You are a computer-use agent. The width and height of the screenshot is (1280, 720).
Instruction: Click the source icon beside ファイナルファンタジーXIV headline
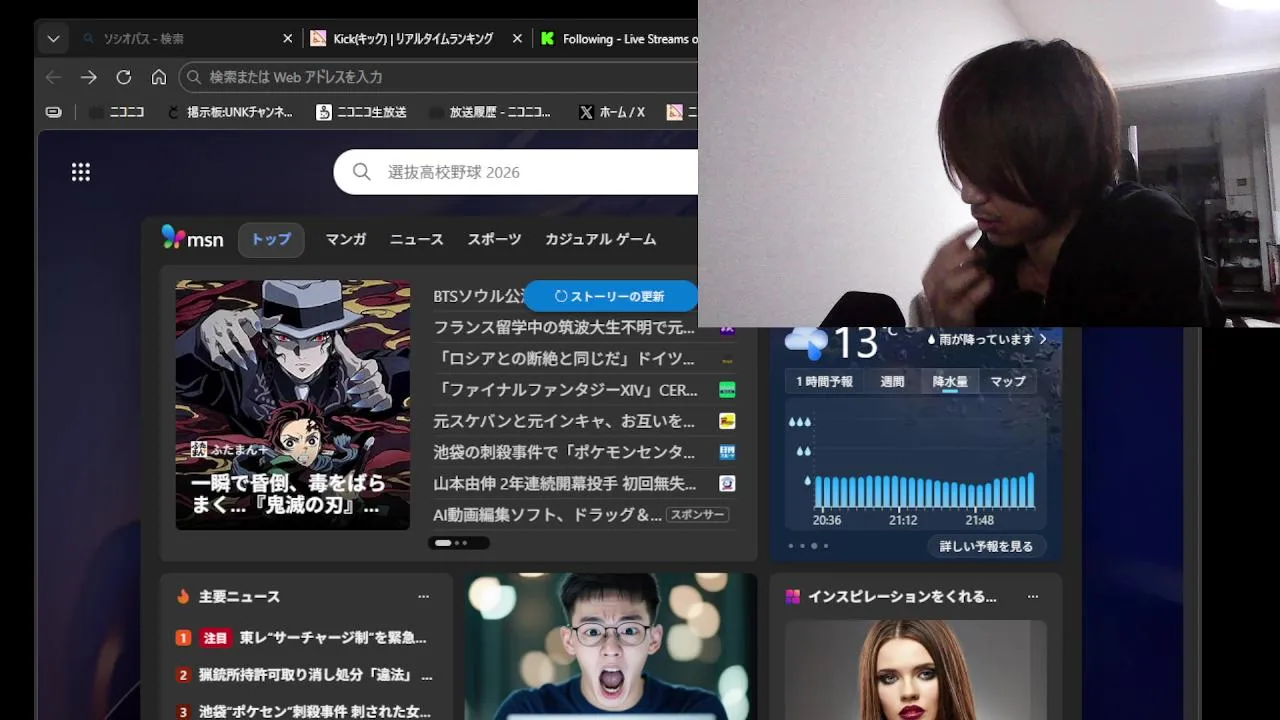coord(727,390)
